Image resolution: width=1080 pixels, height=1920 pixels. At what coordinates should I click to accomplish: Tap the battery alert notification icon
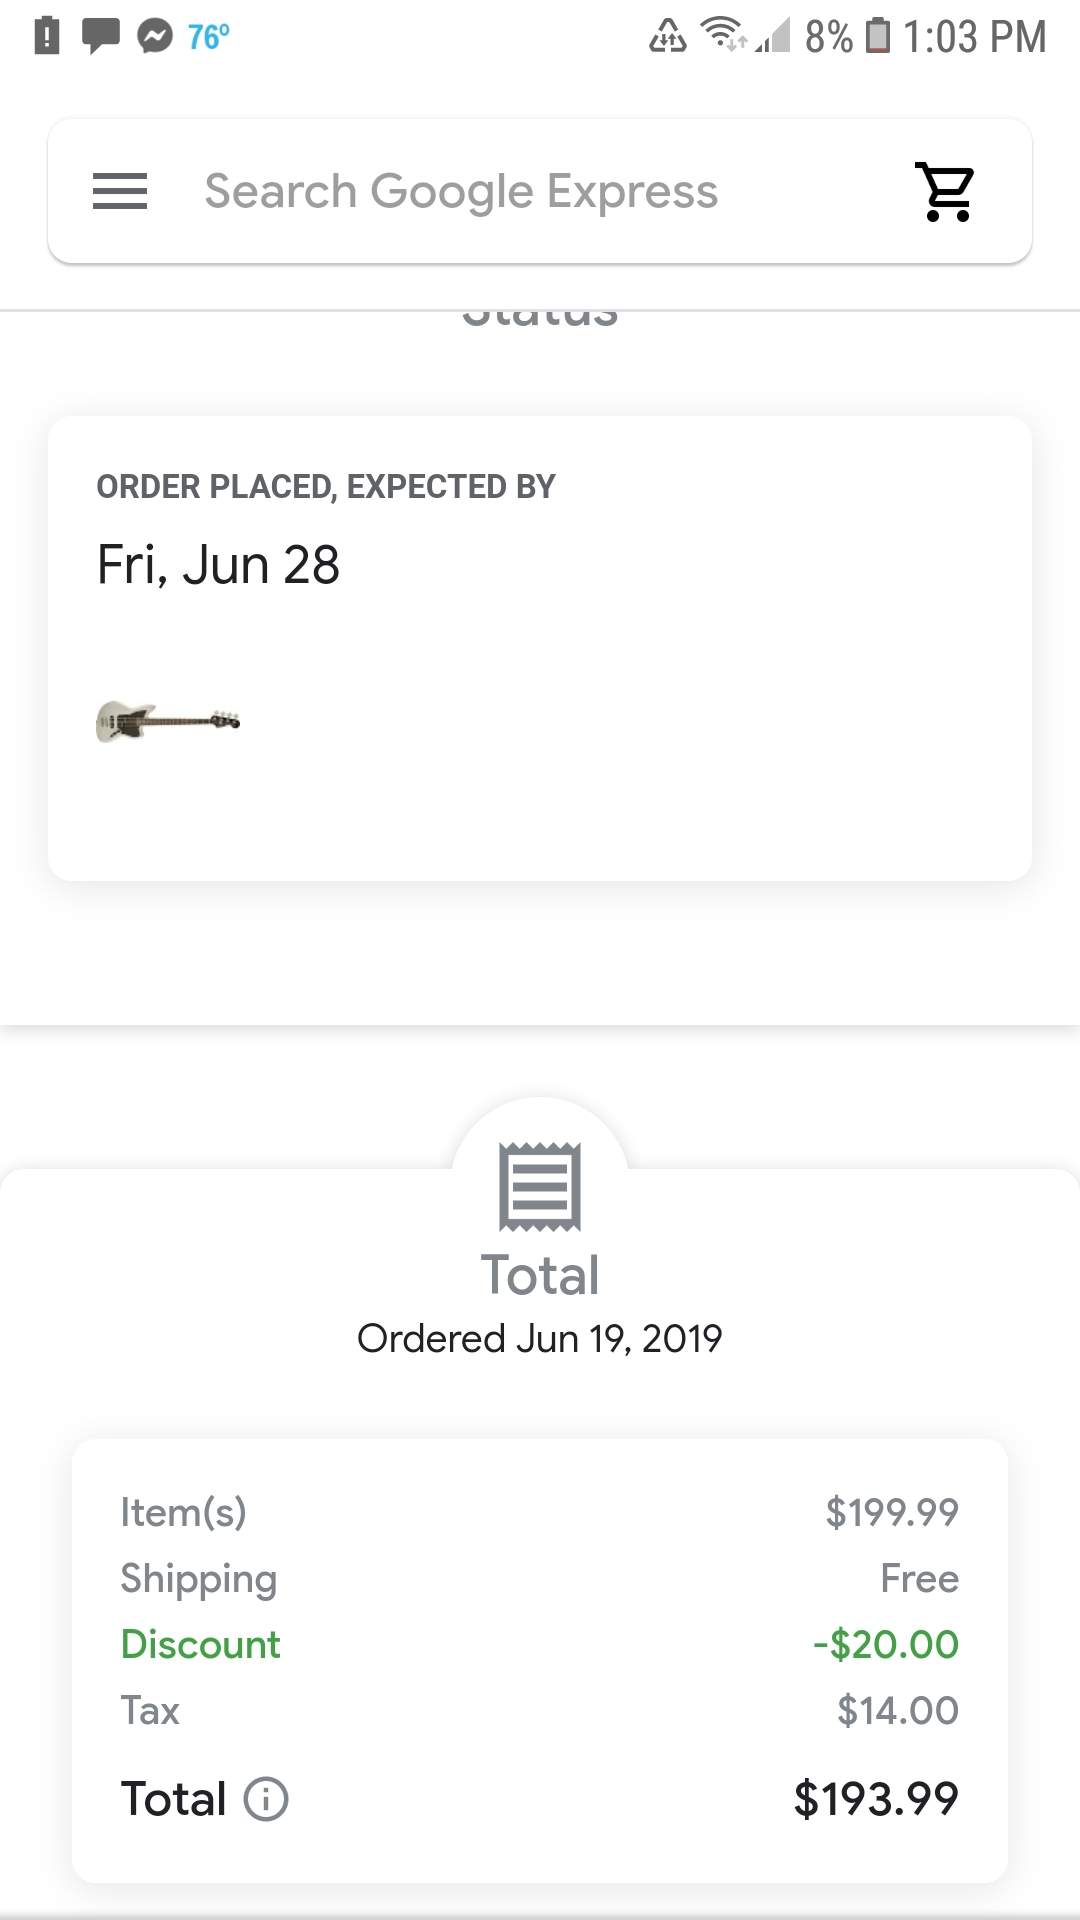pos(46,36)
